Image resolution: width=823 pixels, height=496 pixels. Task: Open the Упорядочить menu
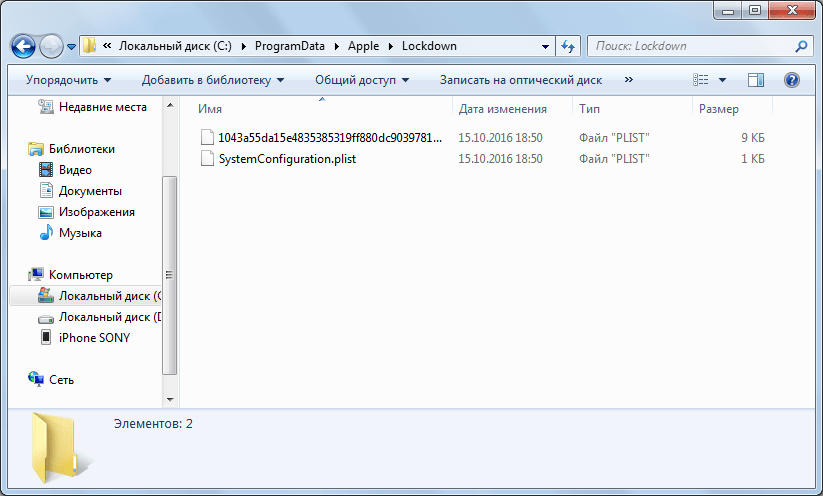click(x=68, y=80)
